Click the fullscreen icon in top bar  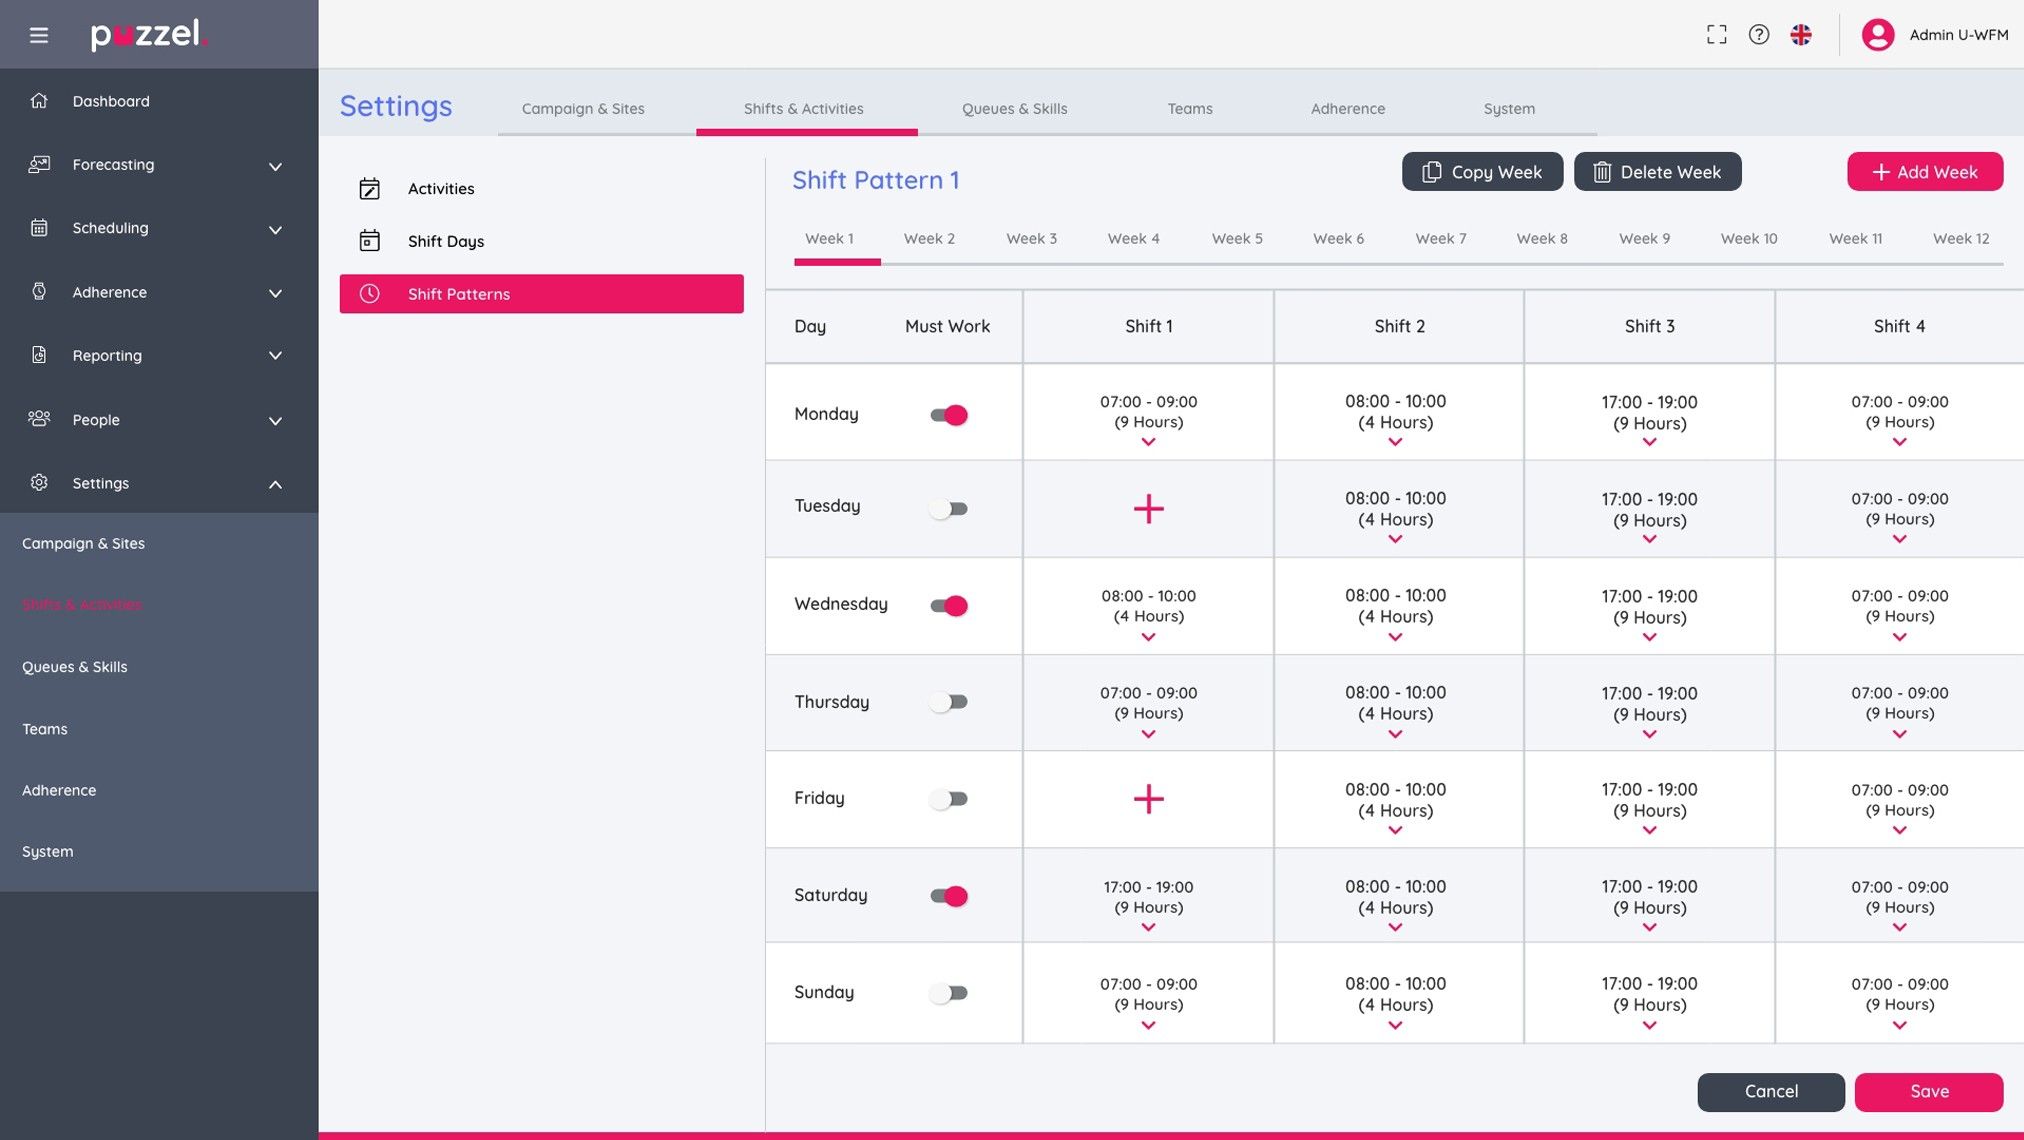1717,34
